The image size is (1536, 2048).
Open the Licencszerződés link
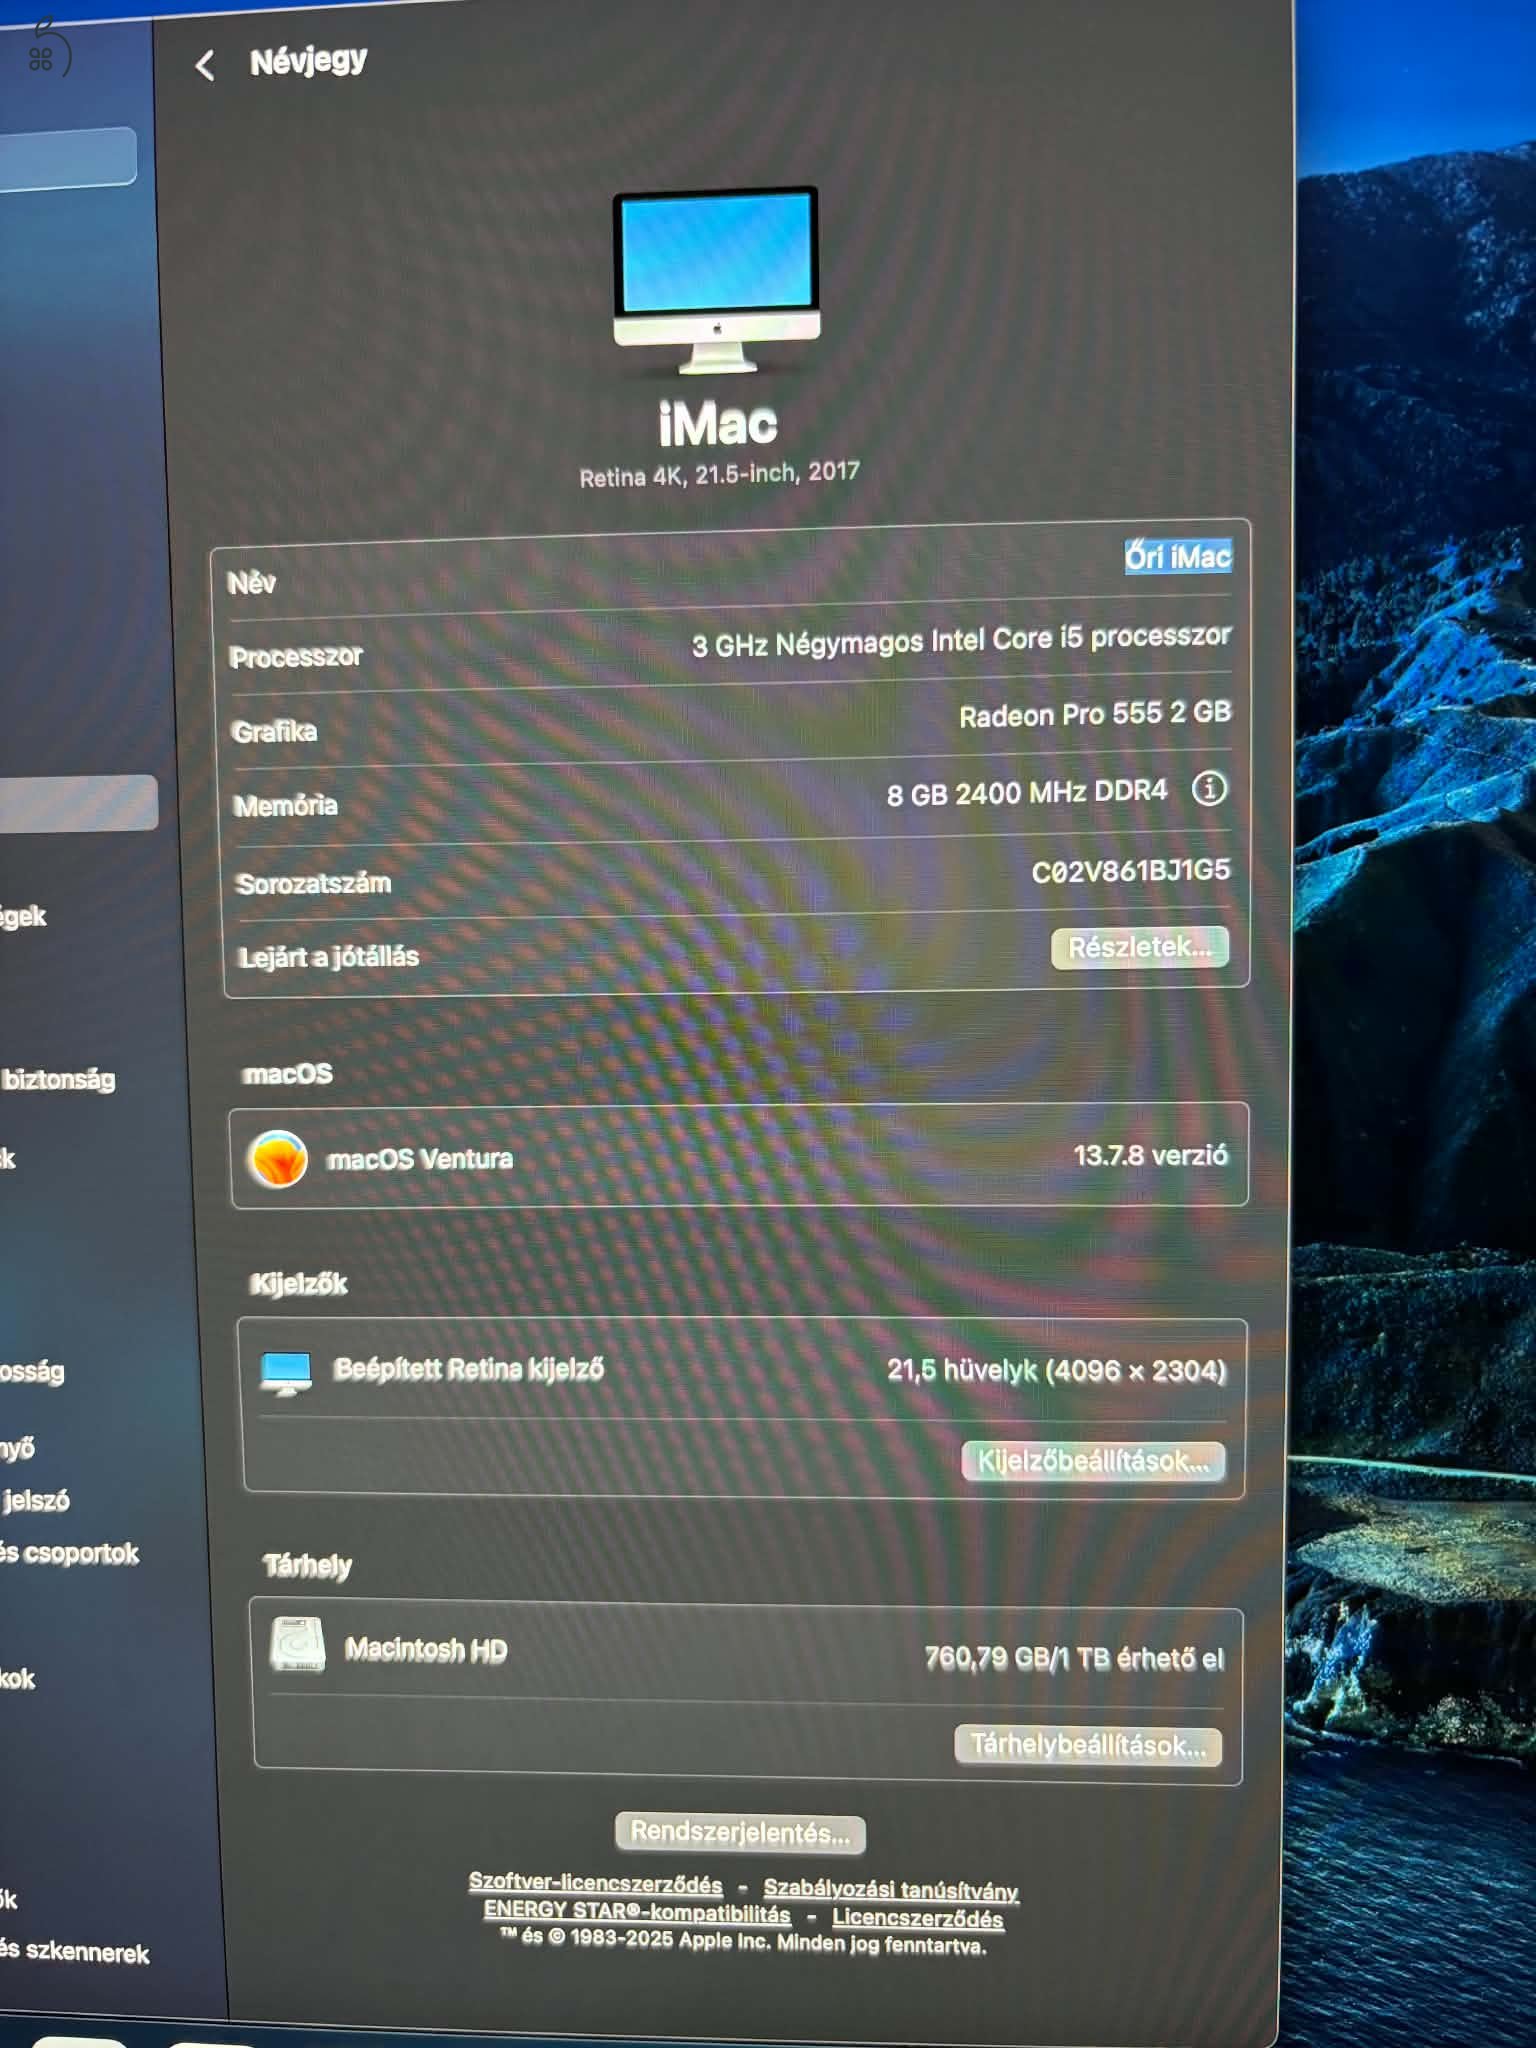[917, 1918]
